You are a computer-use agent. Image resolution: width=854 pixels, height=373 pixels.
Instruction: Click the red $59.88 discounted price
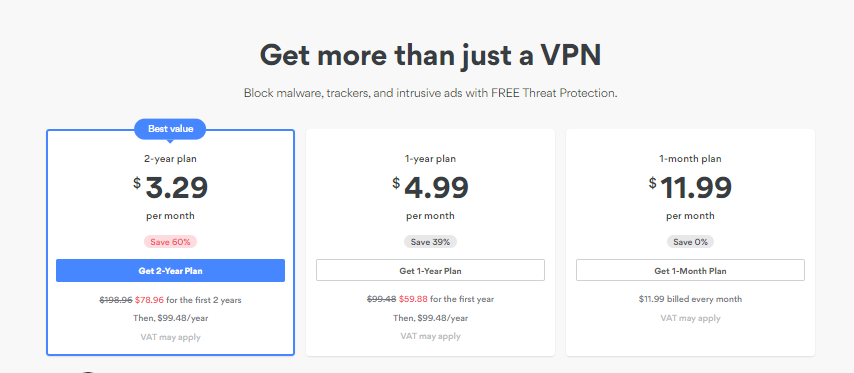[413, 299]
